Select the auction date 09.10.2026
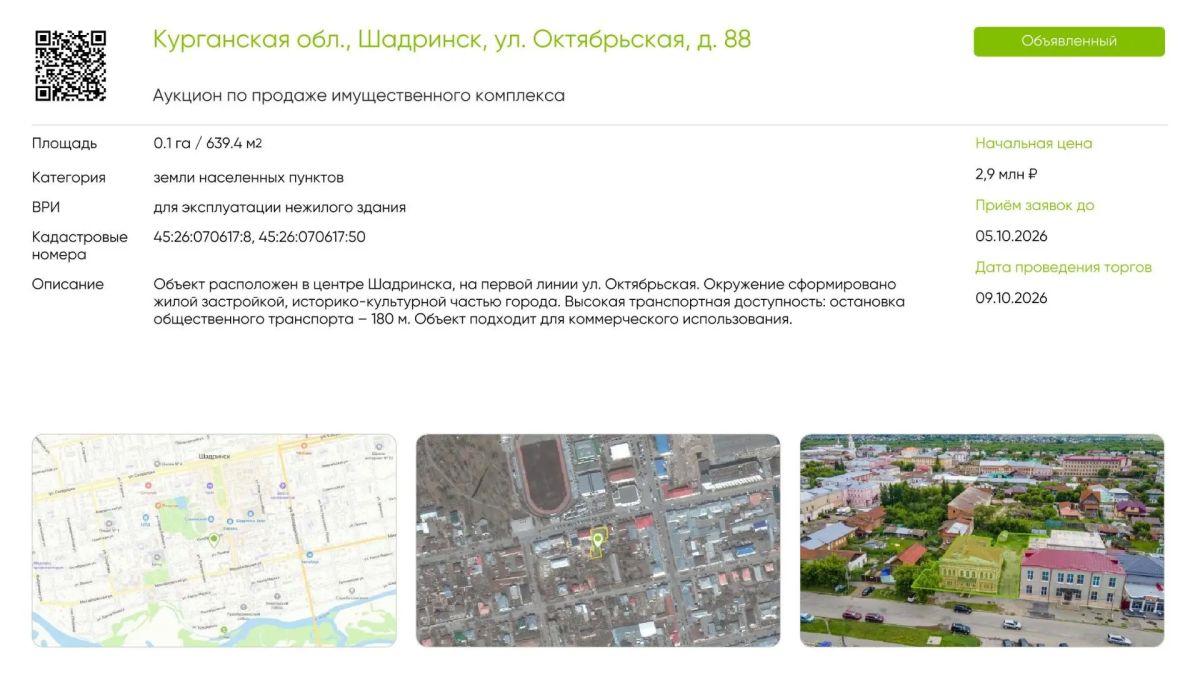The height and width of the screenshot is (675, 1200). pos(1011,298)
